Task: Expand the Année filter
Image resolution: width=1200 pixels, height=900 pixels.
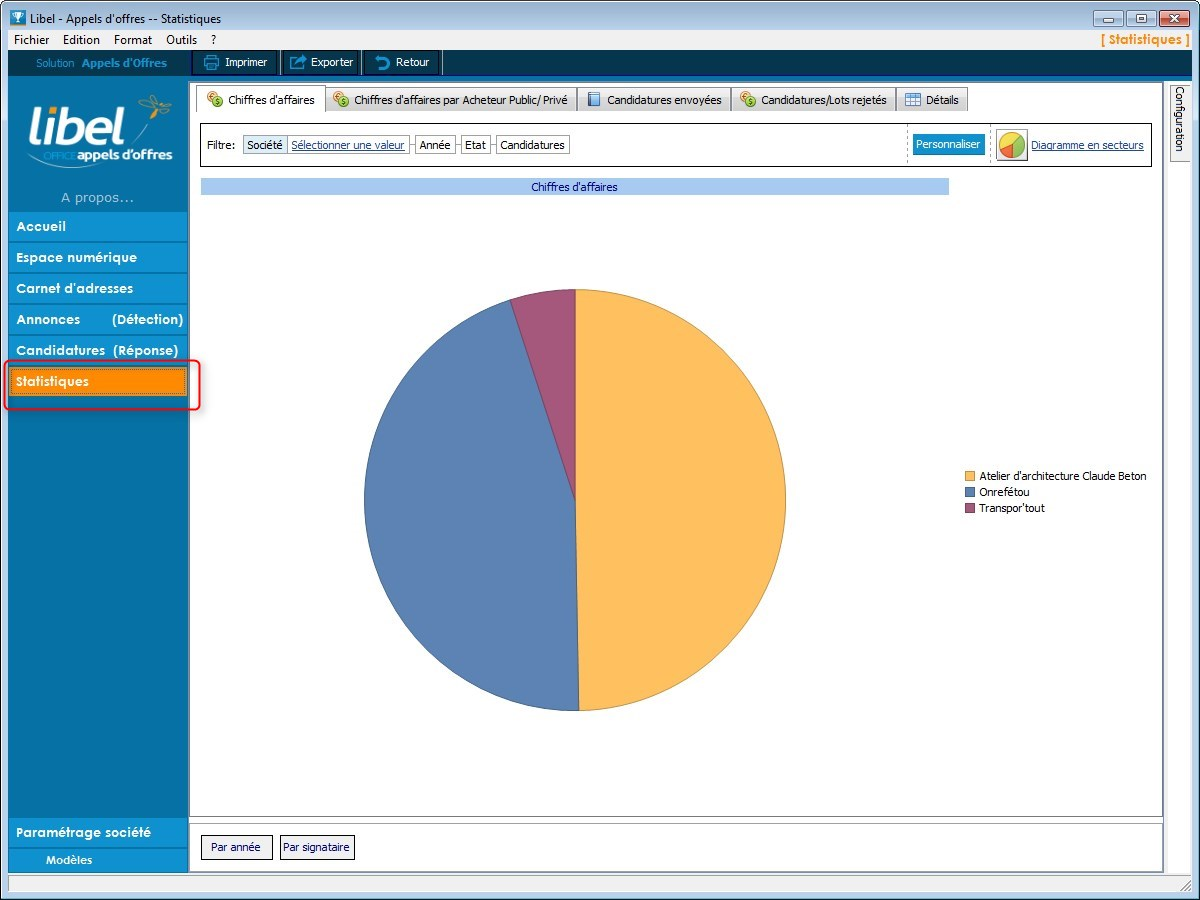Action: [435, 145]
